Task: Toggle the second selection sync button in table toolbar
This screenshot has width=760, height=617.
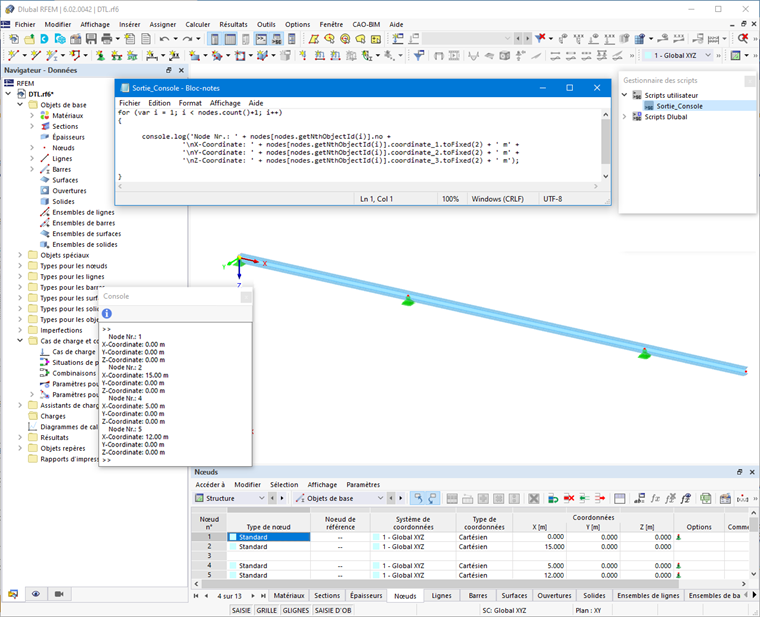Action: click(432, 498)
